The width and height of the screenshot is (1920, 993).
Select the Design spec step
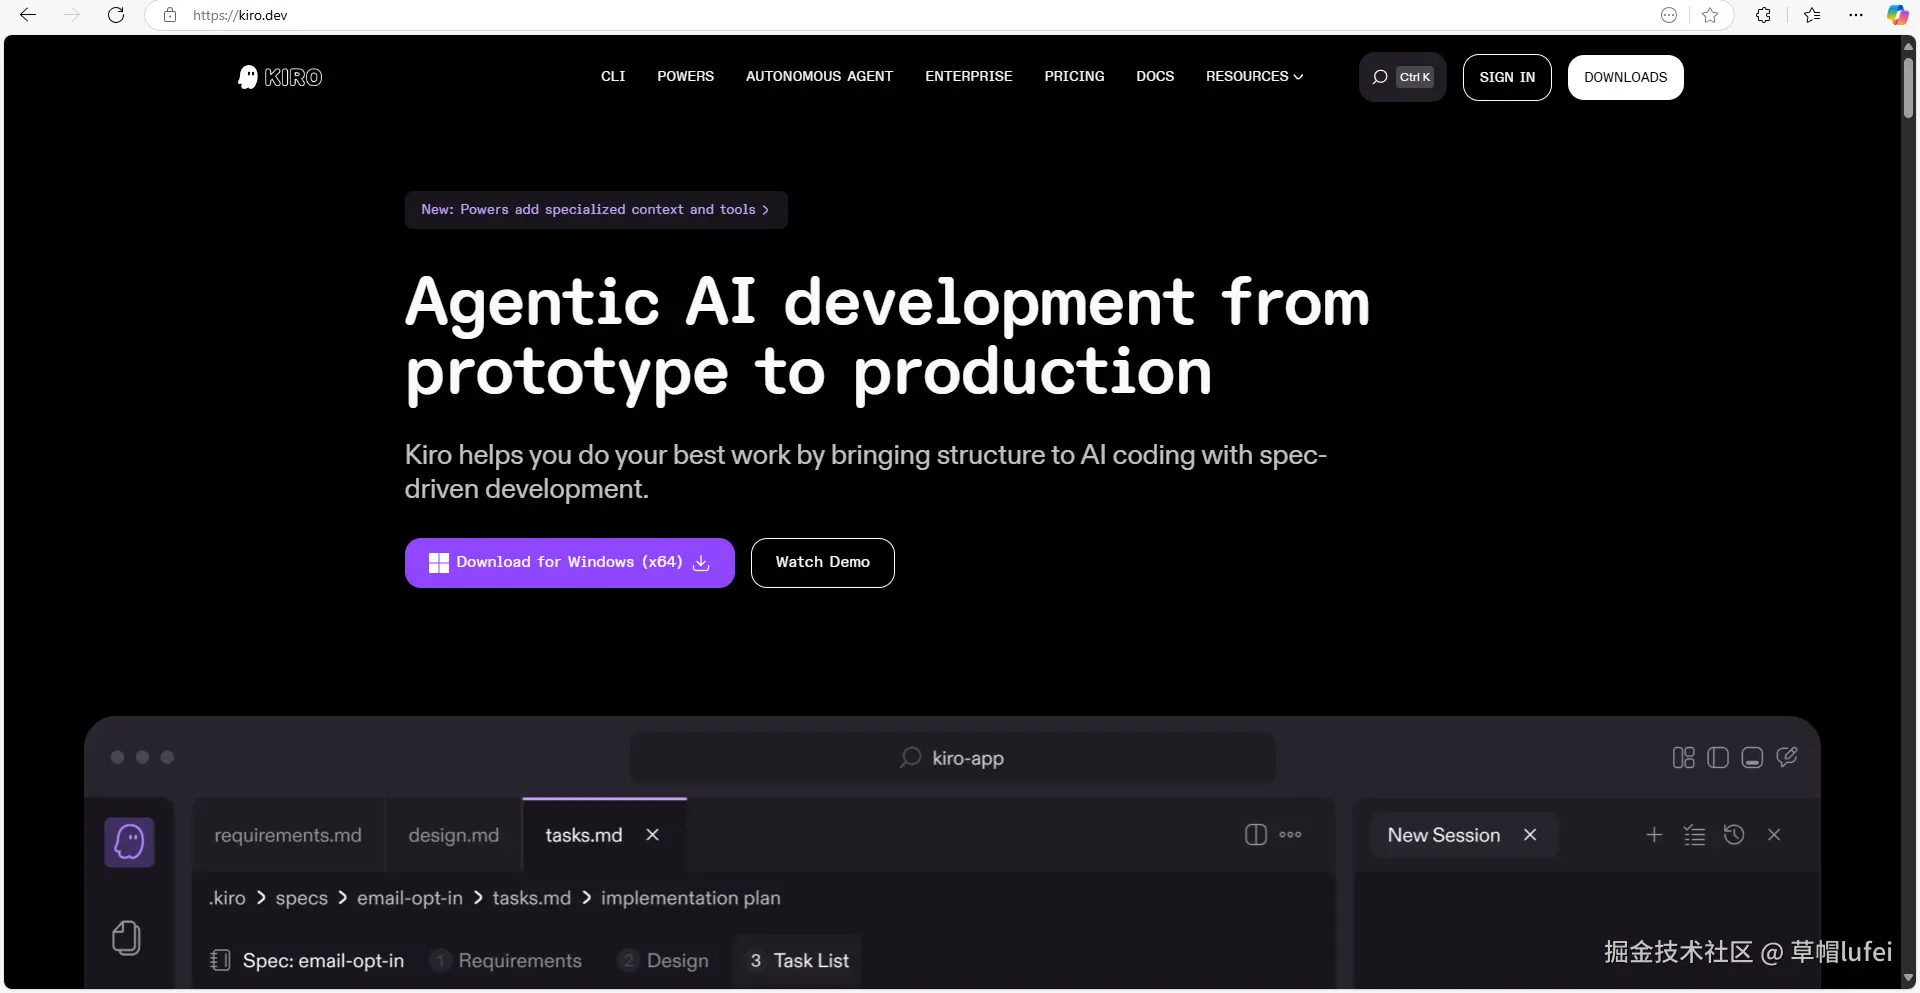(x=664, y=961)
